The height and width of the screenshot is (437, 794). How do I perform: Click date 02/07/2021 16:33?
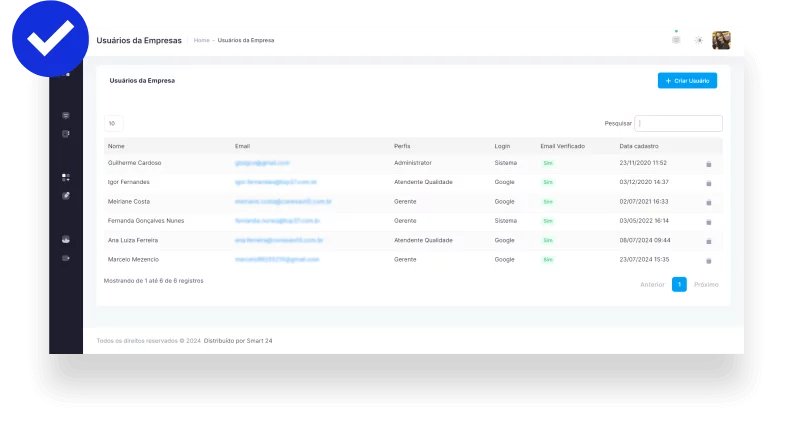click(644, 202)
